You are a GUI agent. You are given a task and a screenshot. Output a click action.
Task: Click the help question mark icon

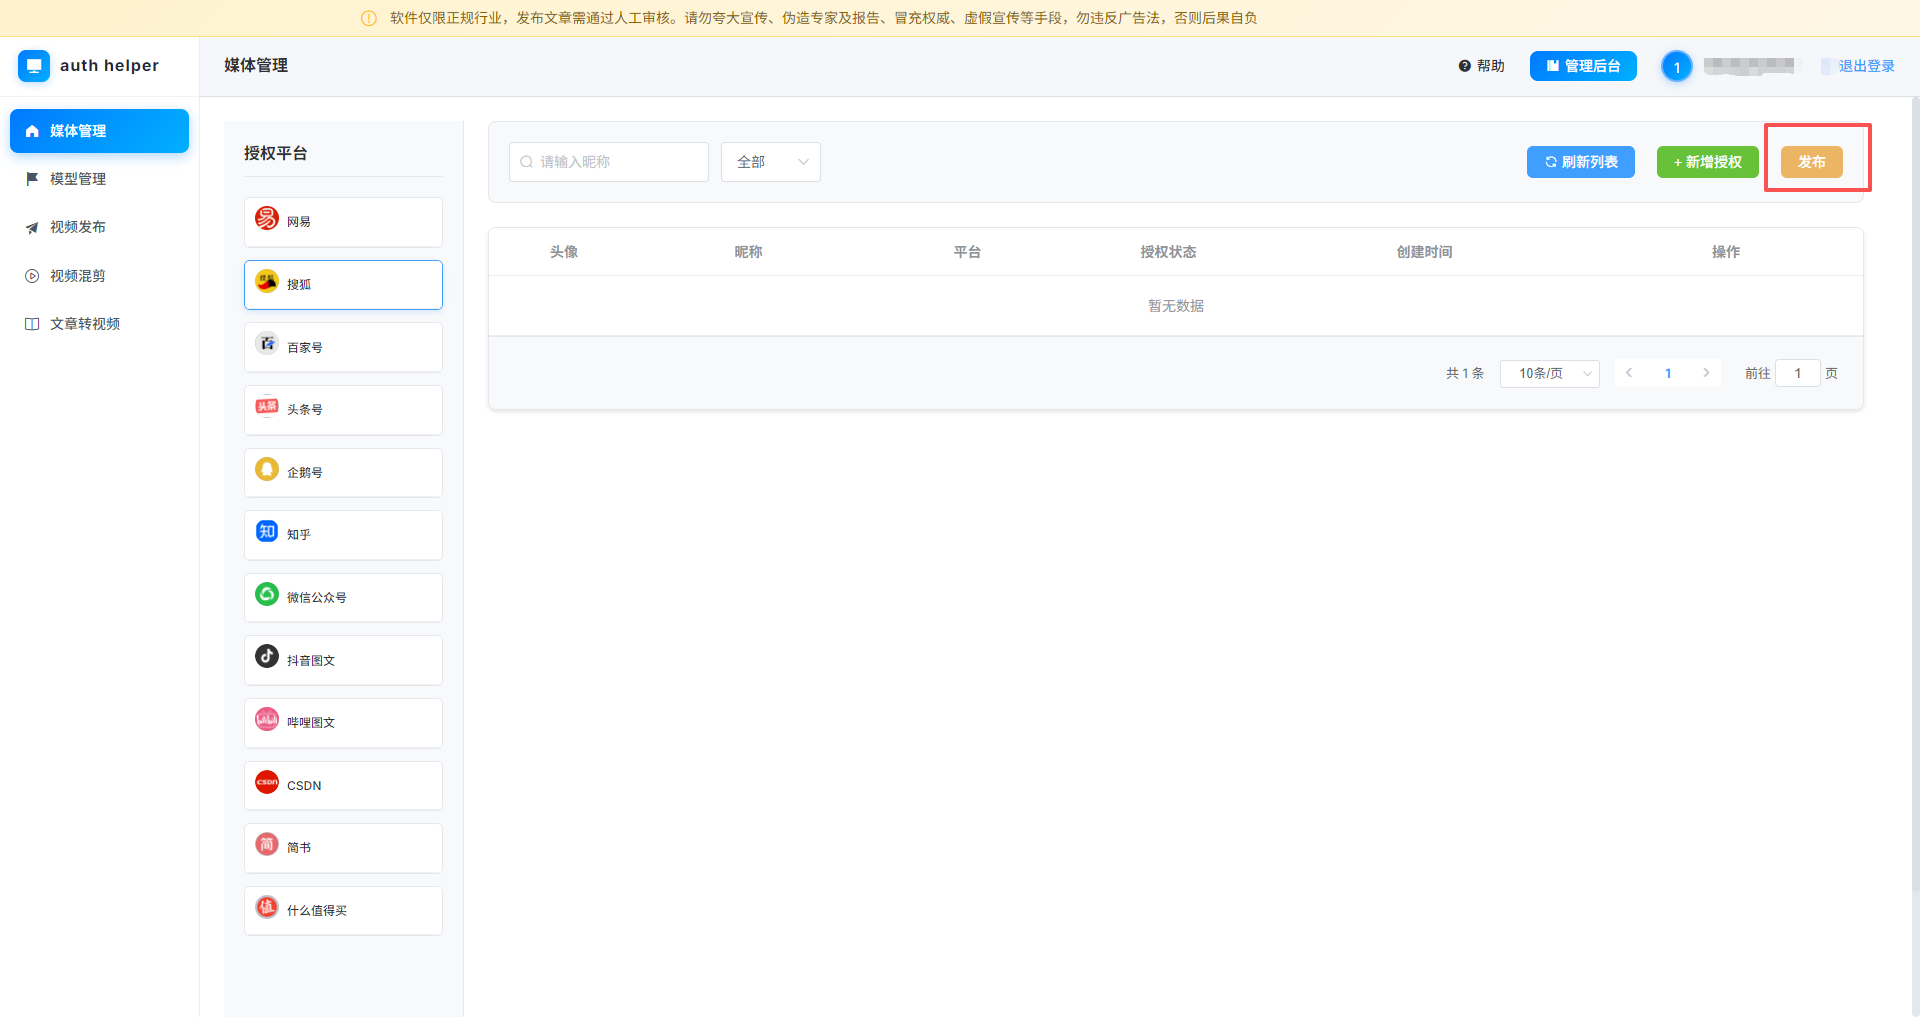1464,66
